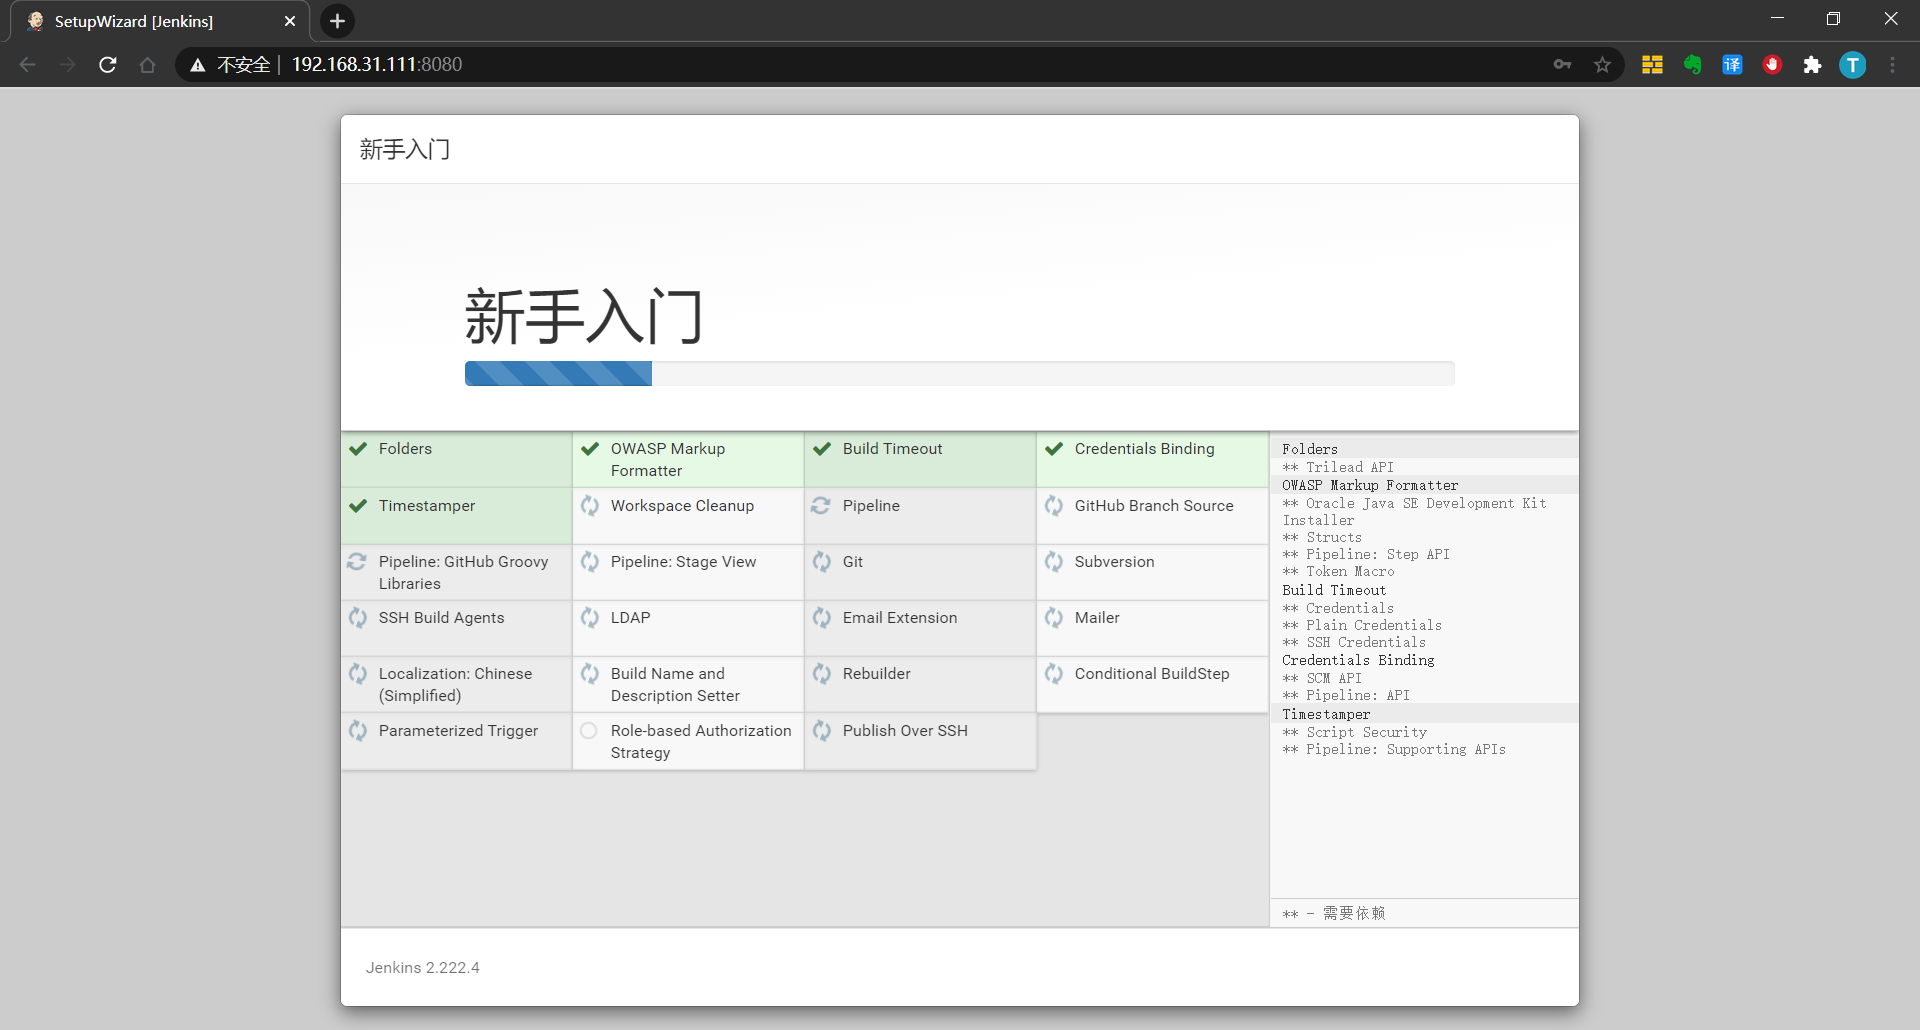The image size is (1920, 1030).
Task: Click '** SSH Credentials' in the install log
Action: click(x=1354, y=642)
